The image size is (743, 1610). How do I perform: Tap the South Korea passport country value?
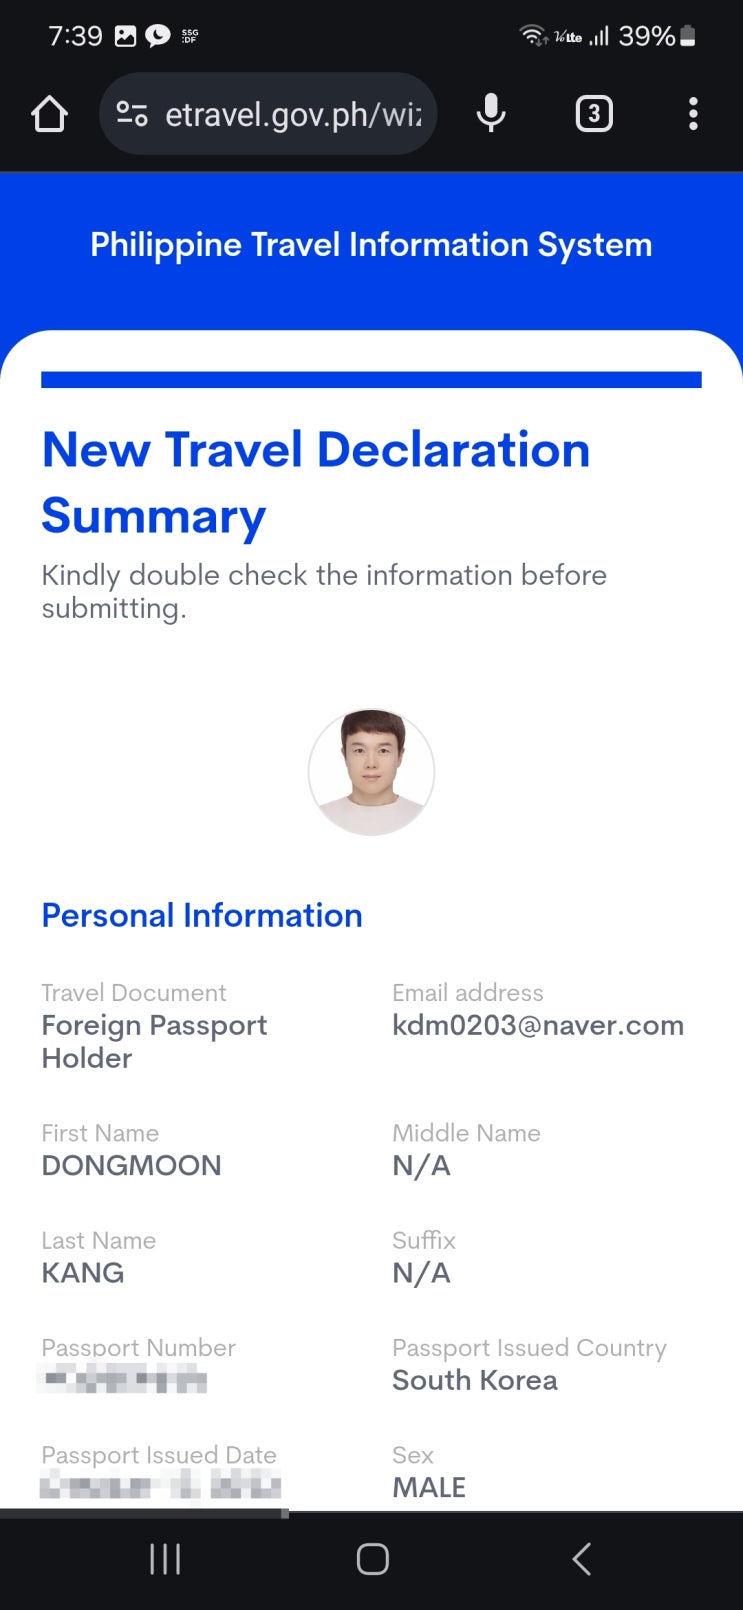[475, 1381]
